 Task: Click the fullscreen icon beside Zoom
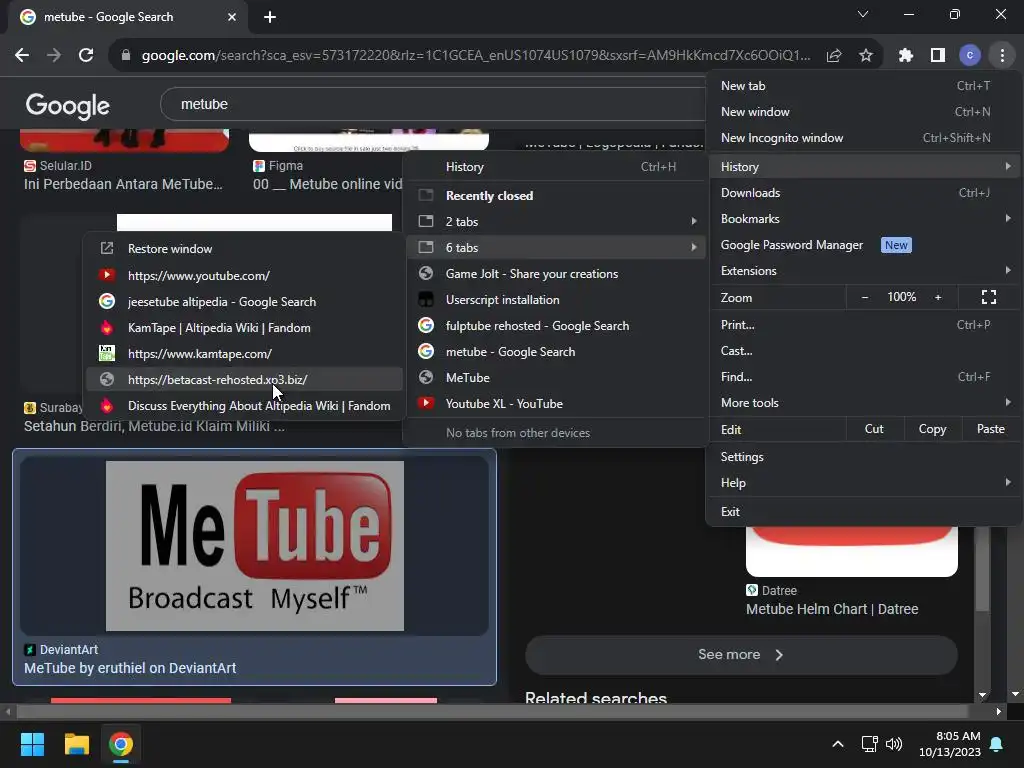989,297
